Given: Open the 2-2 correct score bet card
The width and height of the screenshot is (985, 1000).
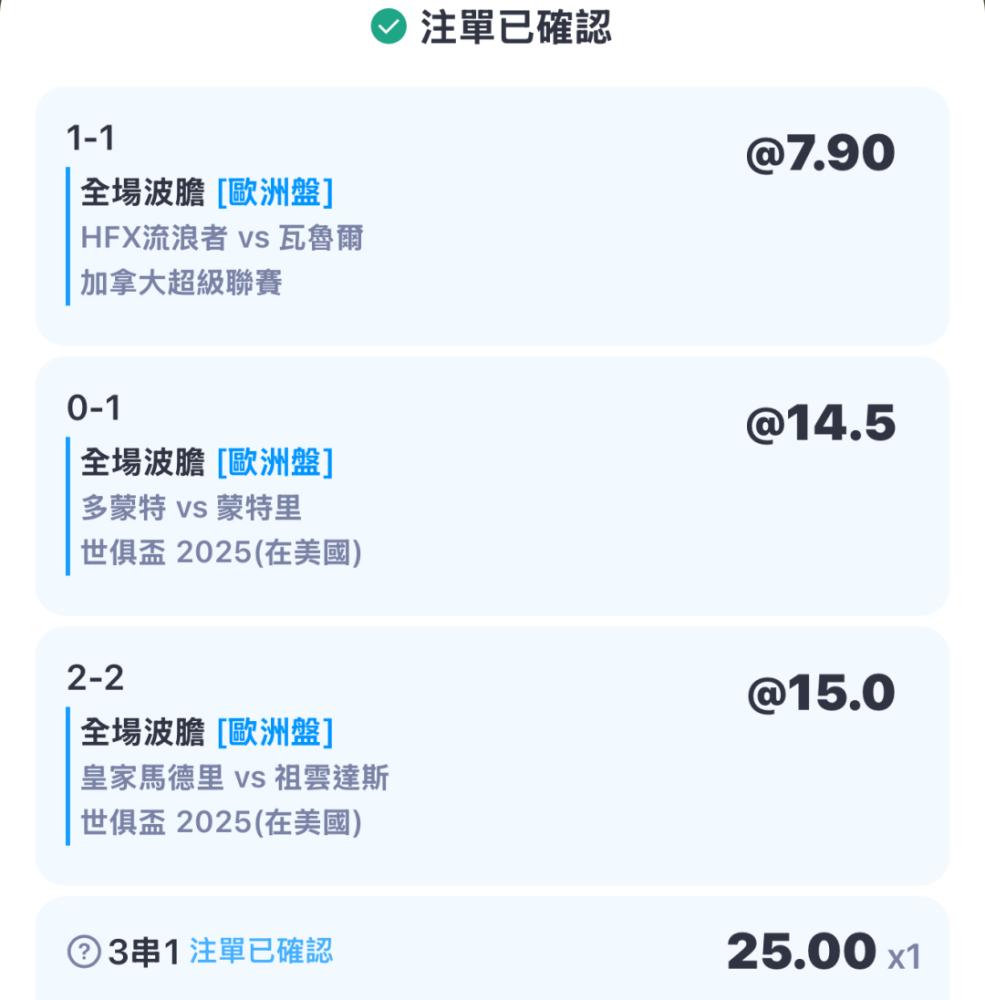Looking at the screenshot, I should point(492,756).
